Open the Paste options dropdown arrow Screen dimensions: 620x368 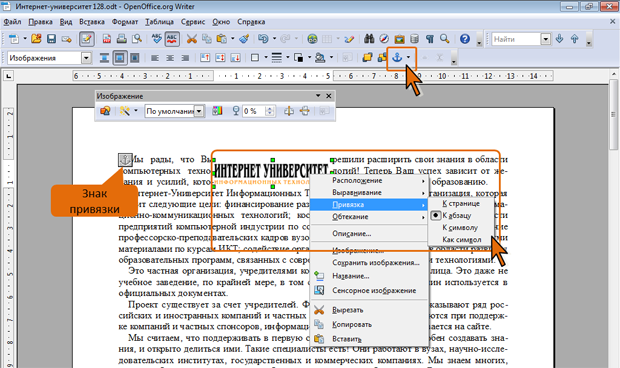tap(232, 39)
